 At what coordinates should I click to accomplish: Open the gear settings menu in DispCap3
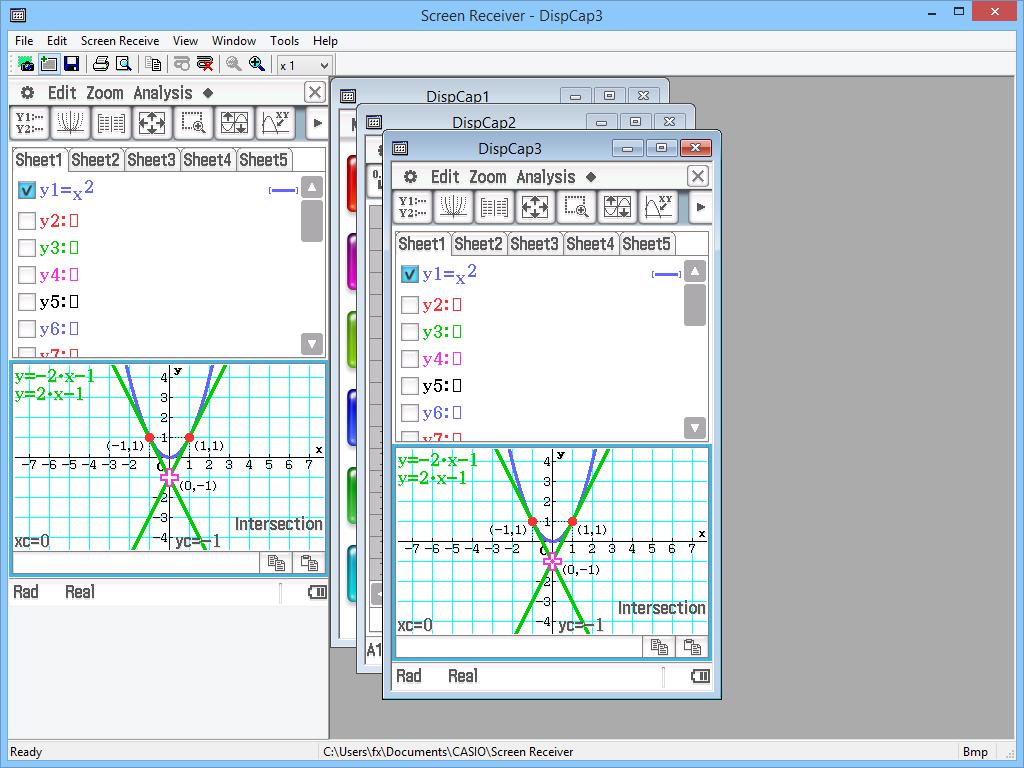410,177
